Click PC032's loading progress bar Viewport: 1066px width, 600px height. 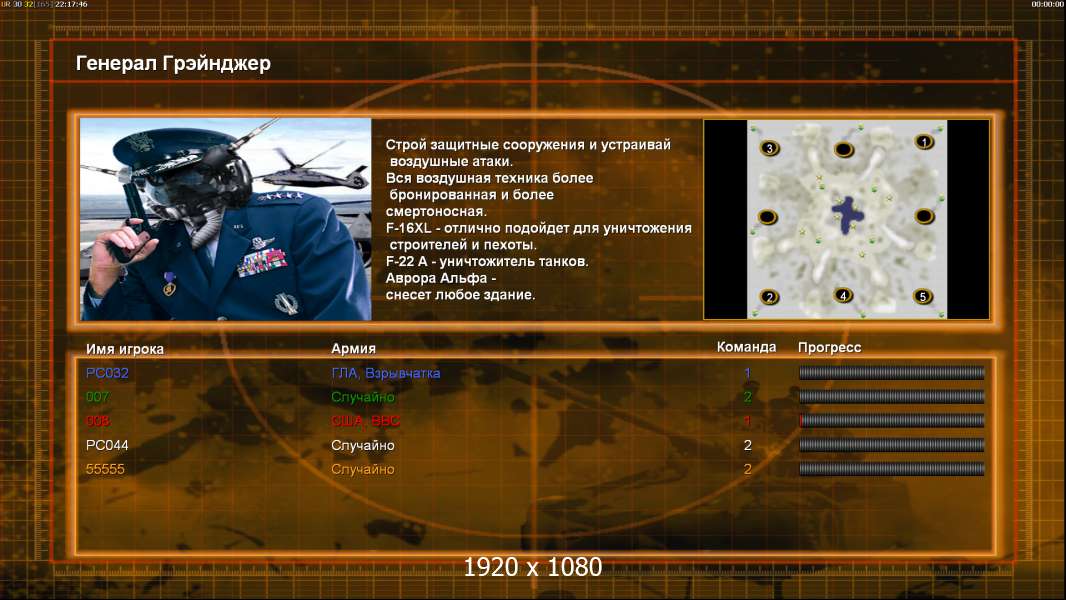pyautogui.click(x=891, y=372)
